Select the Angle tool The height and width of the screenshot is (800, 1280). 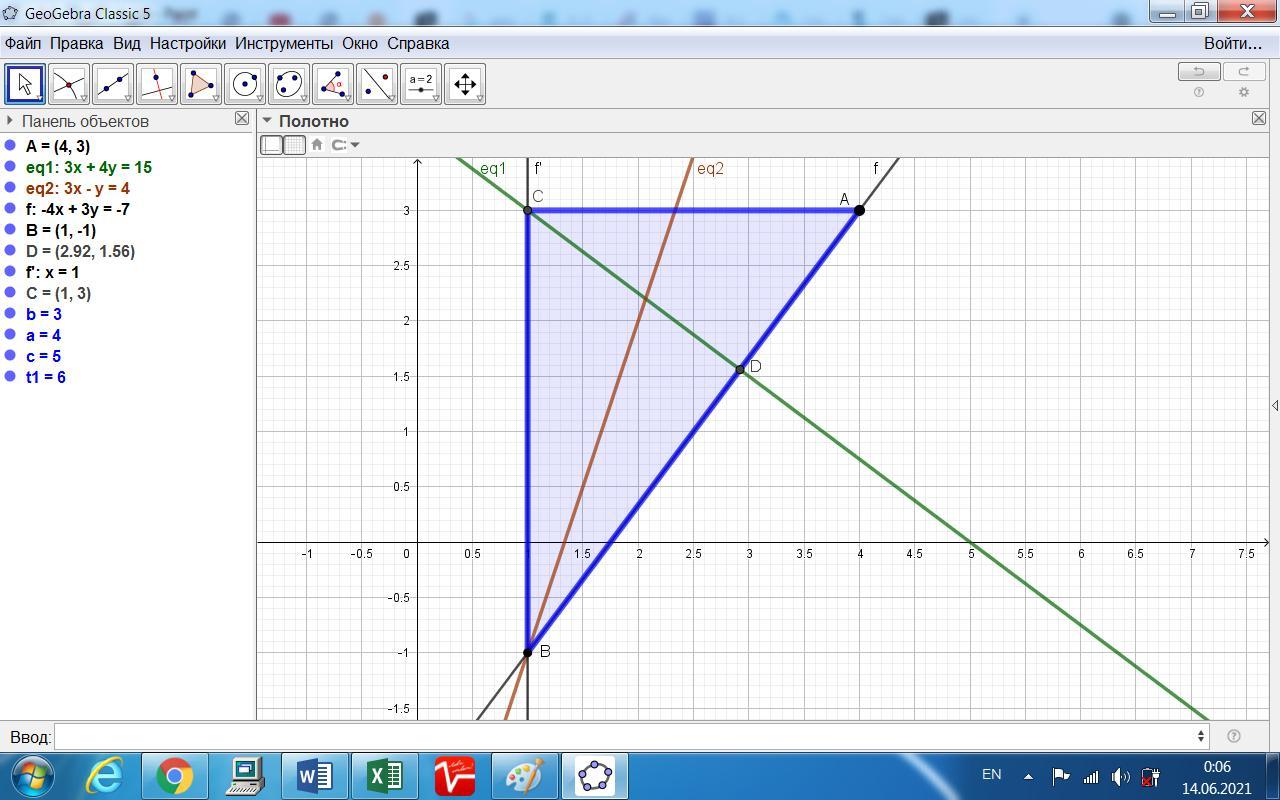[333, 84]
